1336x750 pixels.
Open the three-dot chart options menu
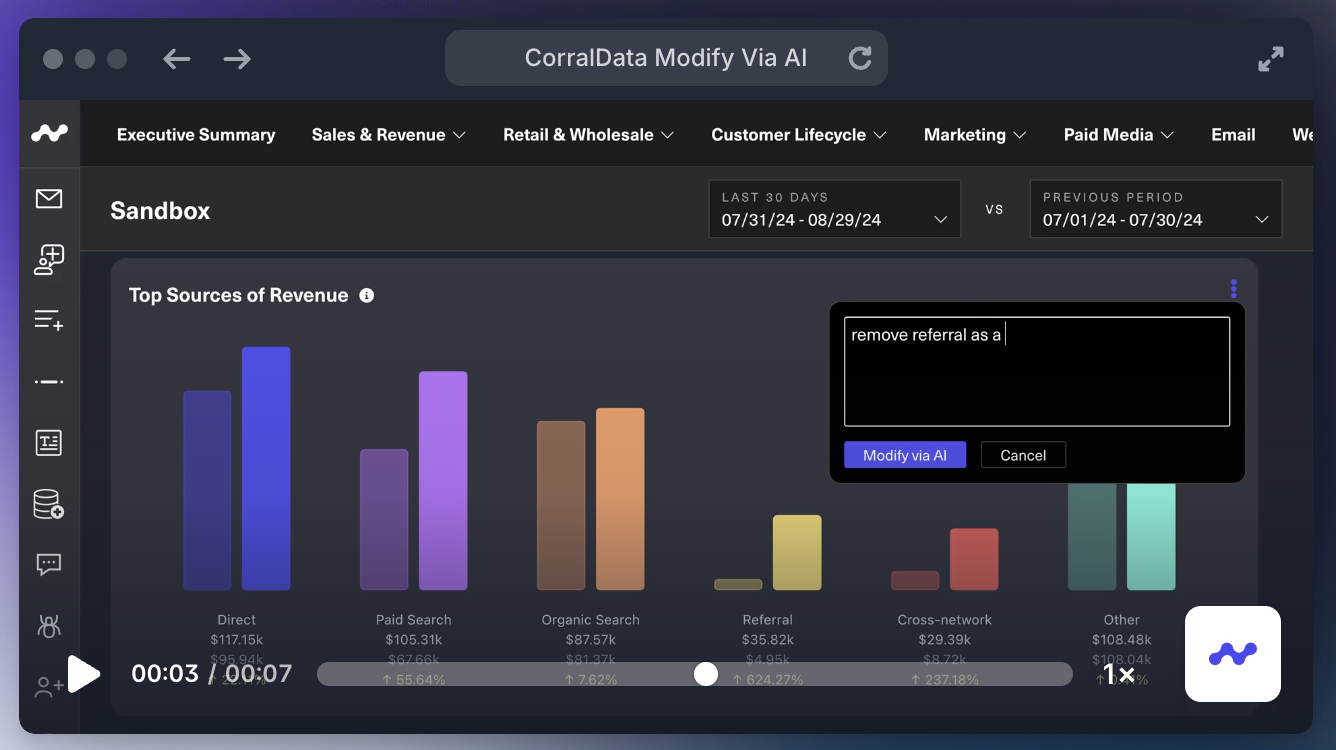click(1234, 289)
